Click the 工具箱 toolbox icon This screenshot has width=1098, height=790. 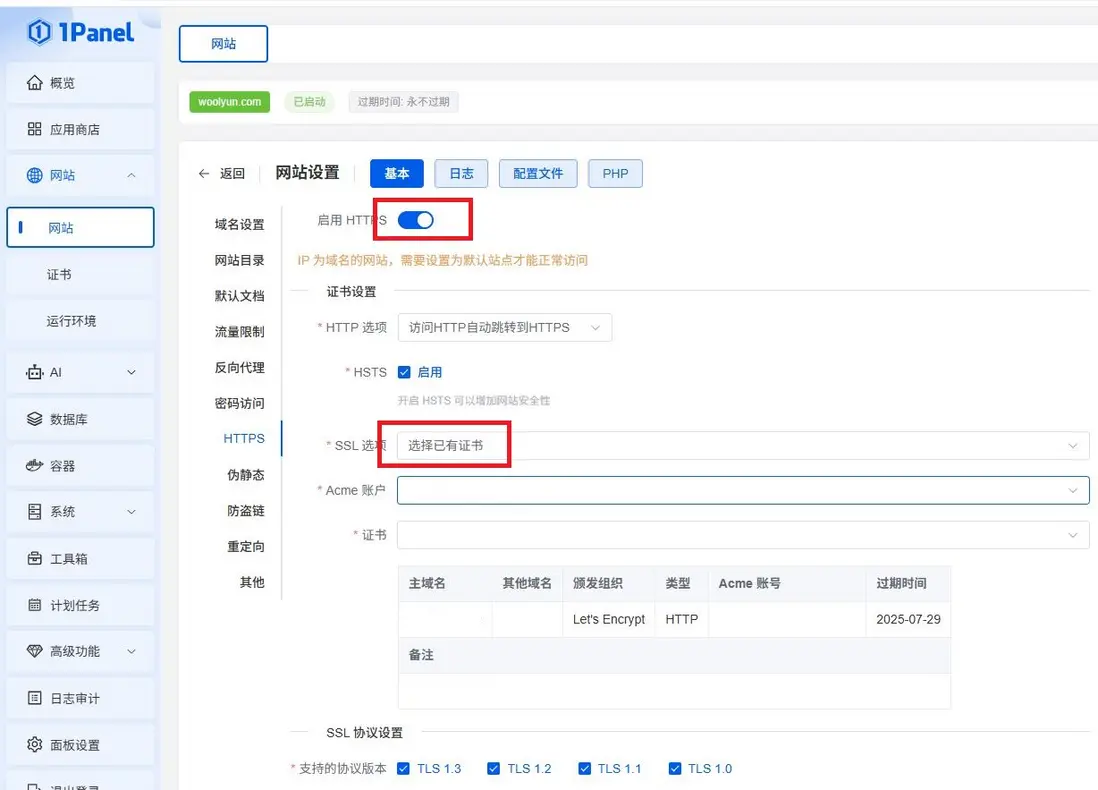point(35,558)
